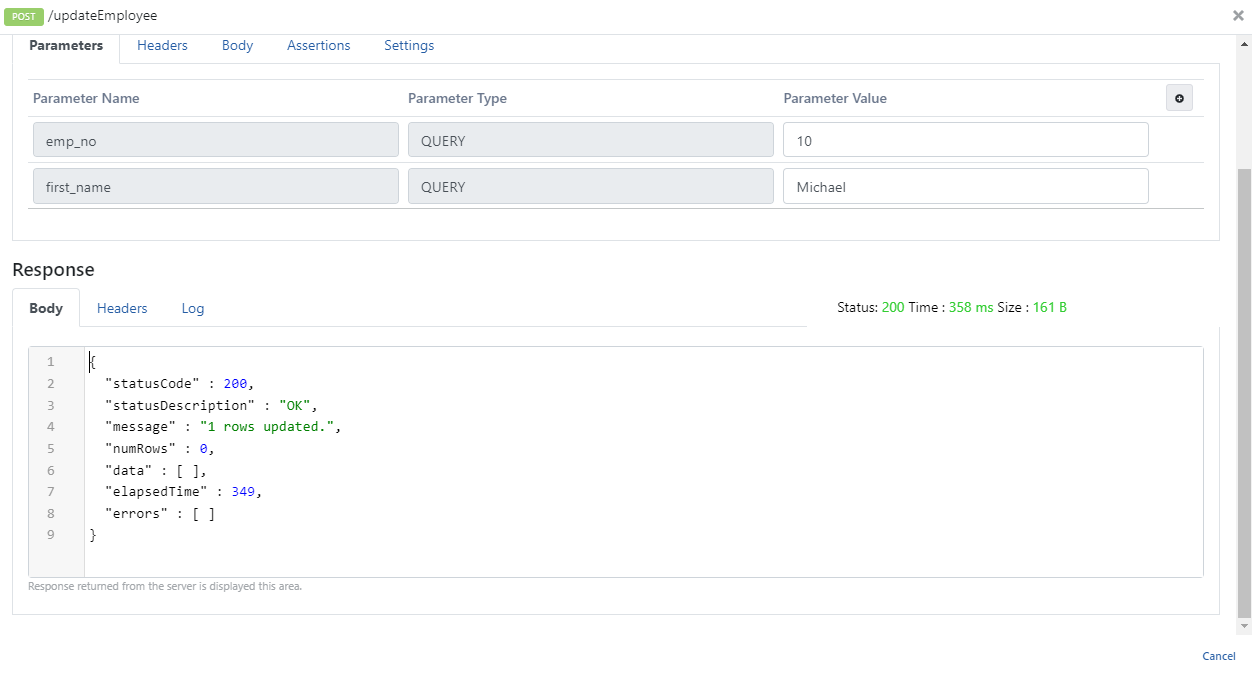Open the Settings tab

(409, 46)
